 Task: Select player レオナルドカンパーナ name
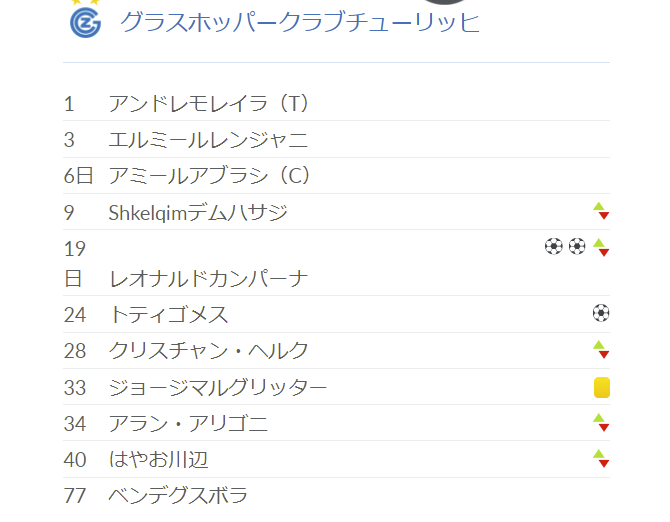click(x=209, y=279)
